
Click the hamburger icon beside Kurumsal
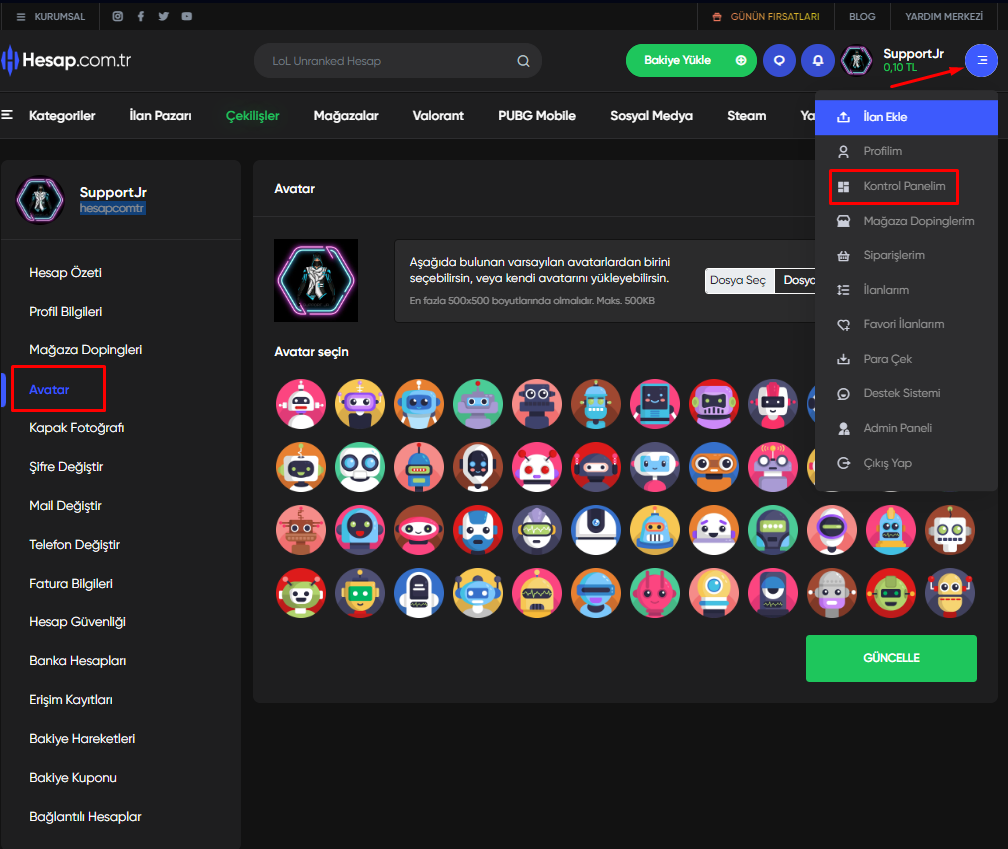(21, 17)
